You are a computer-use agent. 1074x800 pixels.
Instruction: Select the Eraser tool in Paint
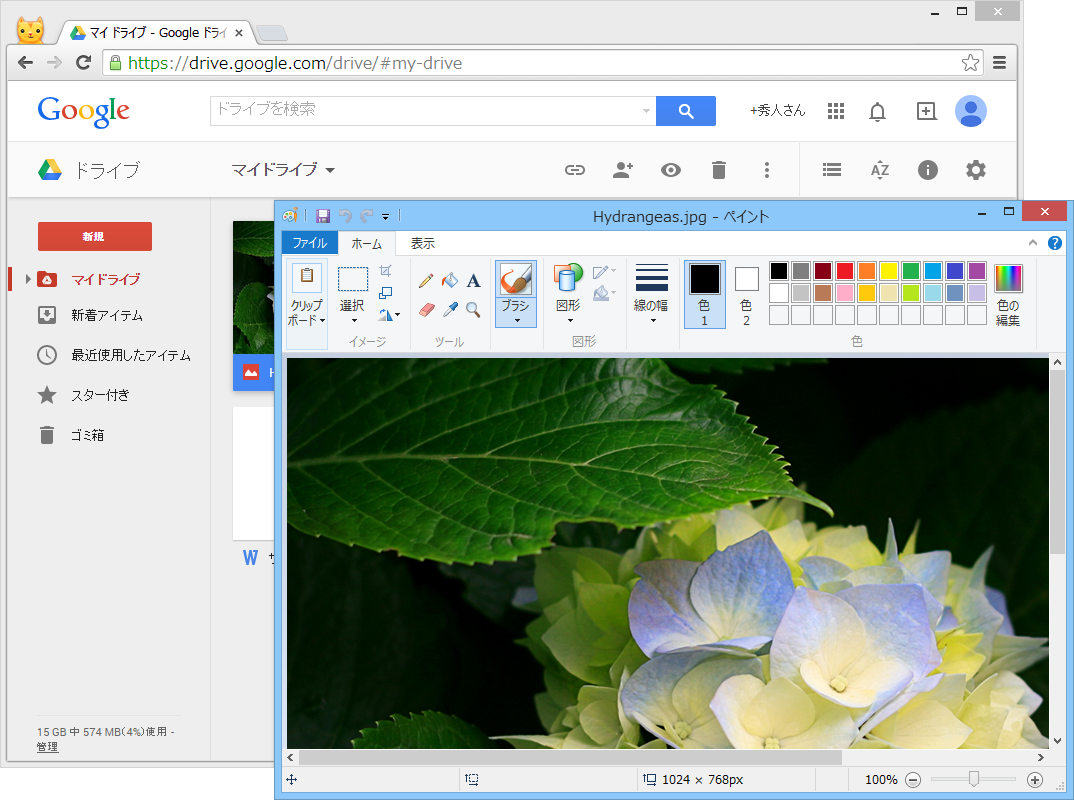(x=426, y=310)
